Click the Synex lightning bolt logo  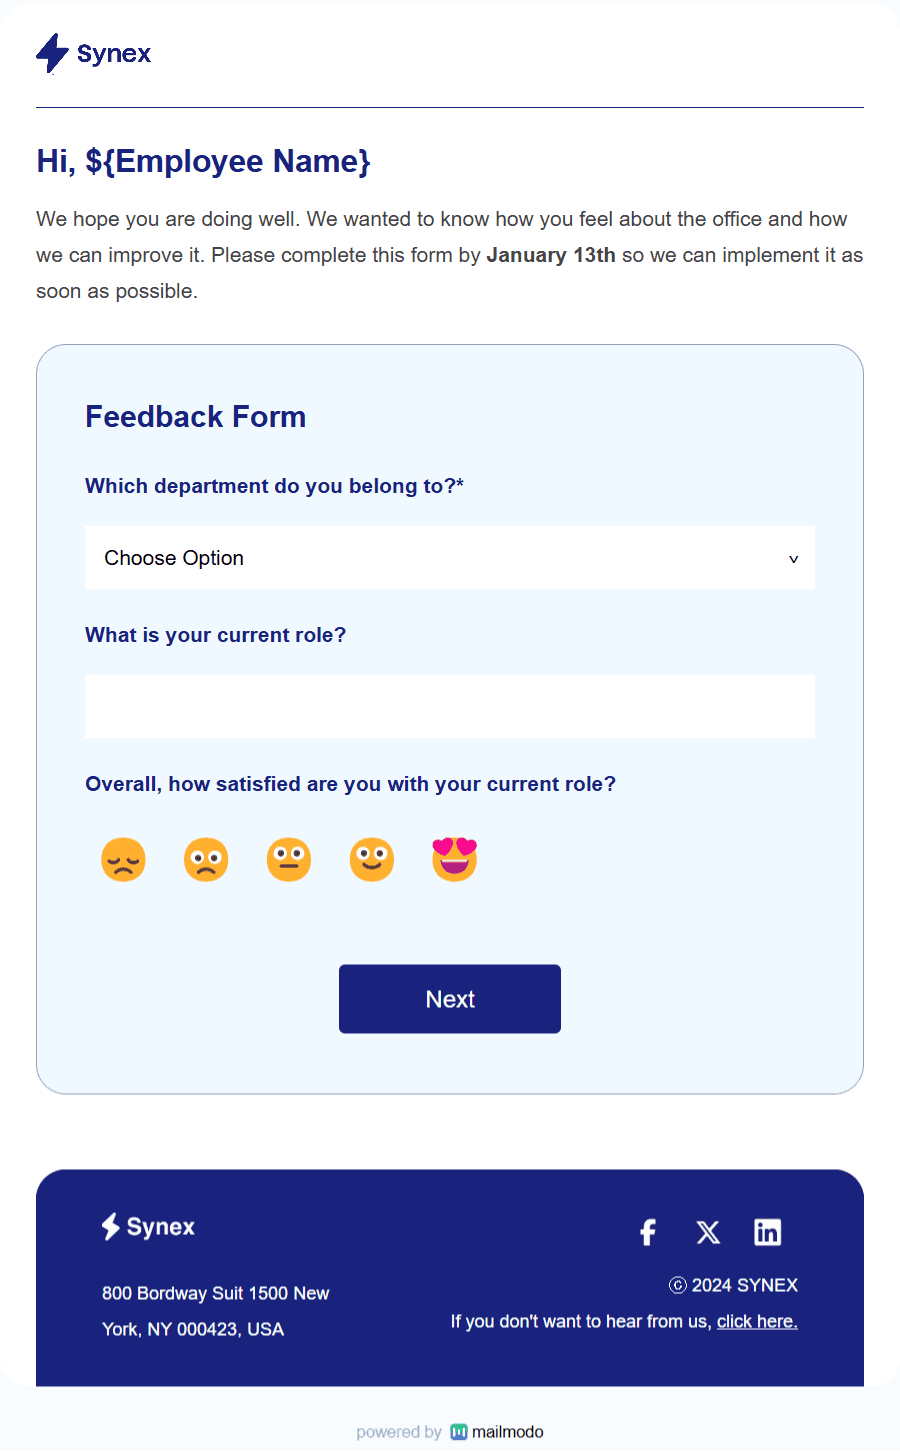[x=51, y=53]
